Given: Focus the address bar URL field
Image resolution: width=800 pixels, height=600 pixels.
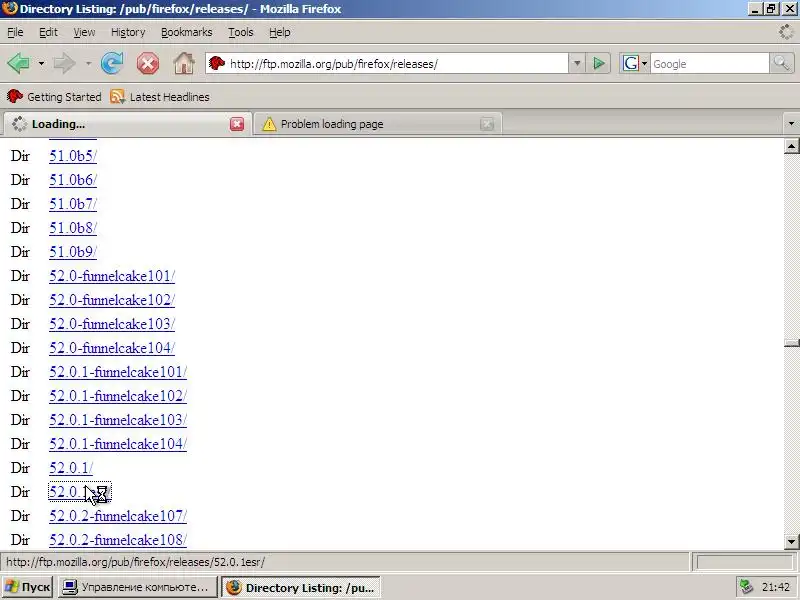Looking at the screenshot, I should click(x=387, y=64).
